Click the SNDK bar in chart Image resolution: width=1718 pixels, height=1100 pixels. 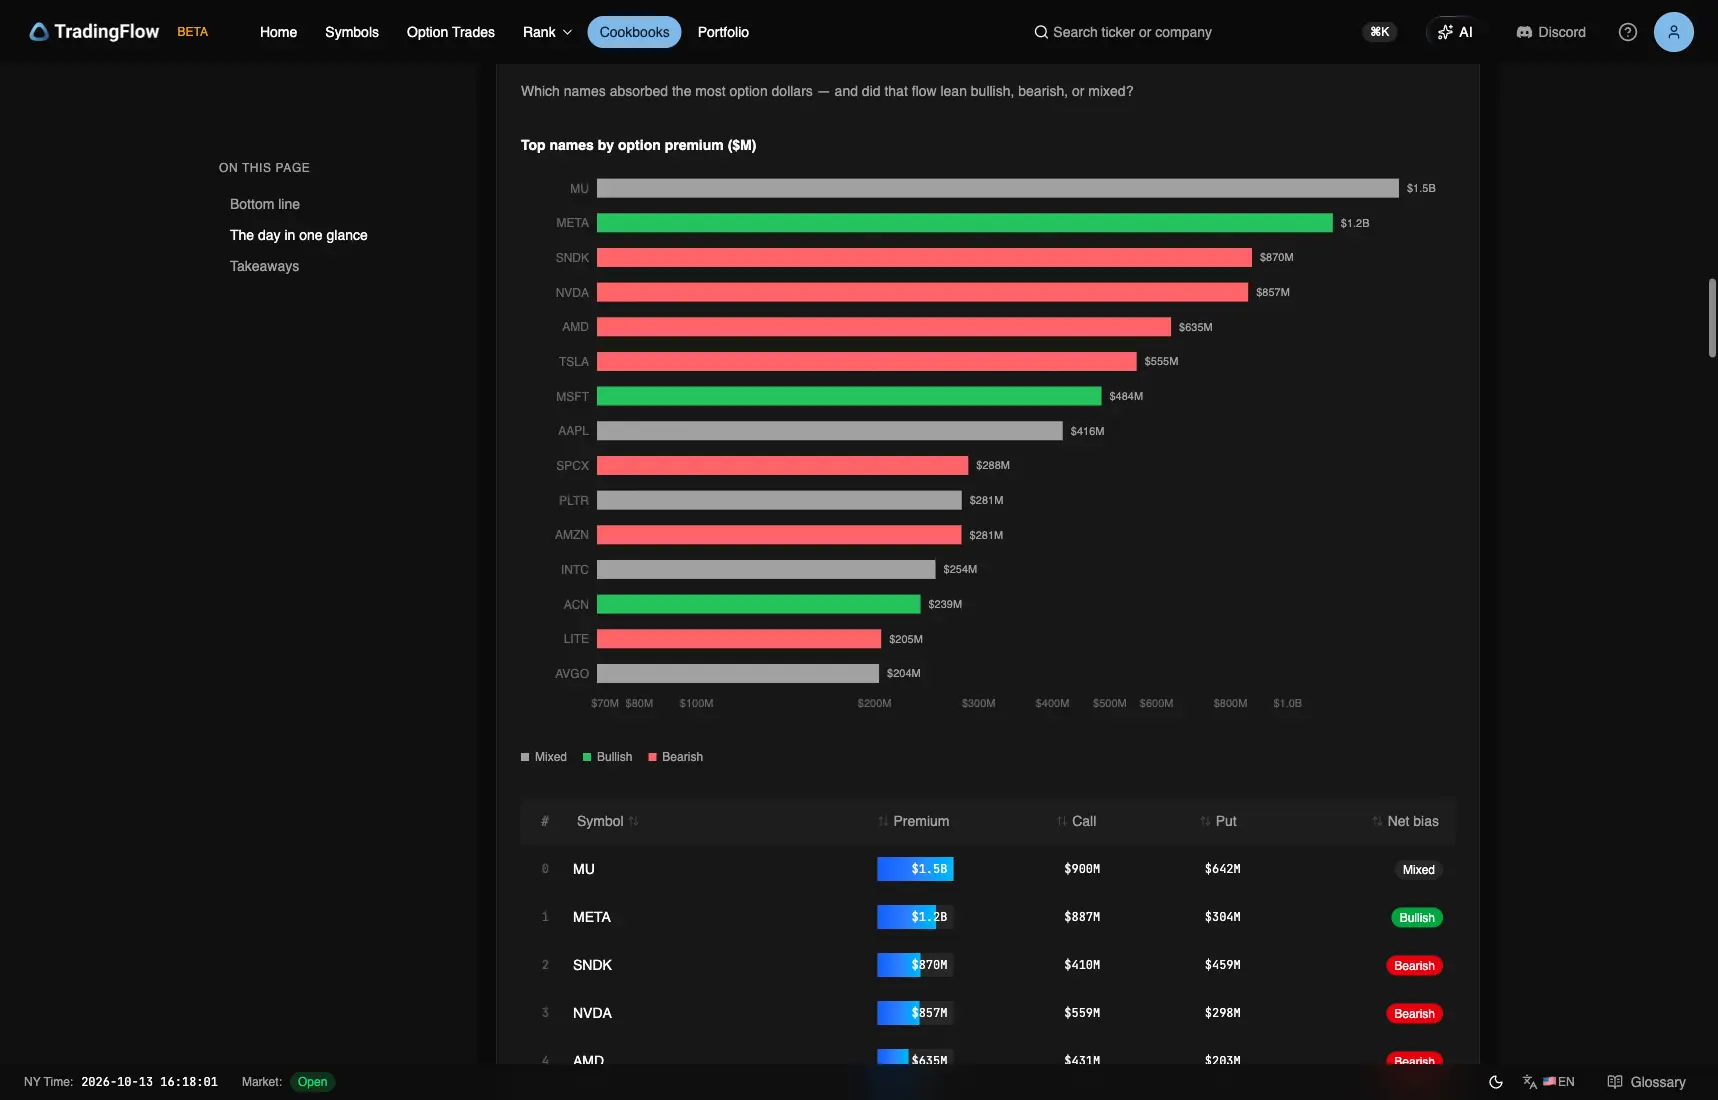click(x=924, y=257)
